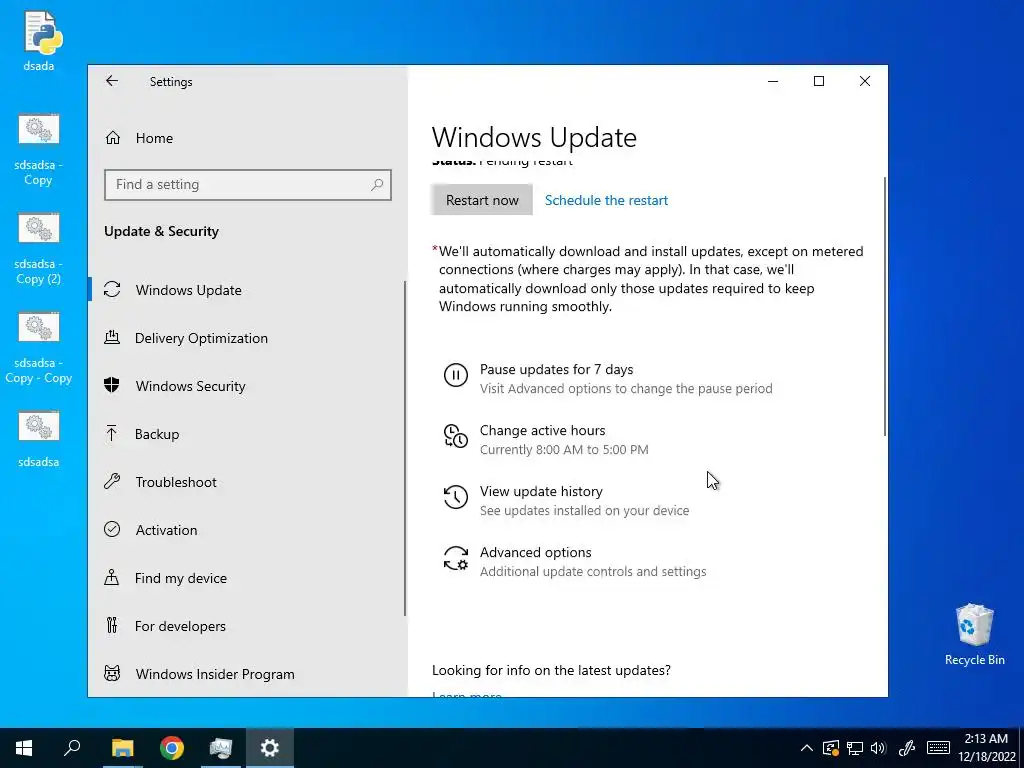Open View update history
The width and height of the screenshot is (1024, 768).
point(566,501)
